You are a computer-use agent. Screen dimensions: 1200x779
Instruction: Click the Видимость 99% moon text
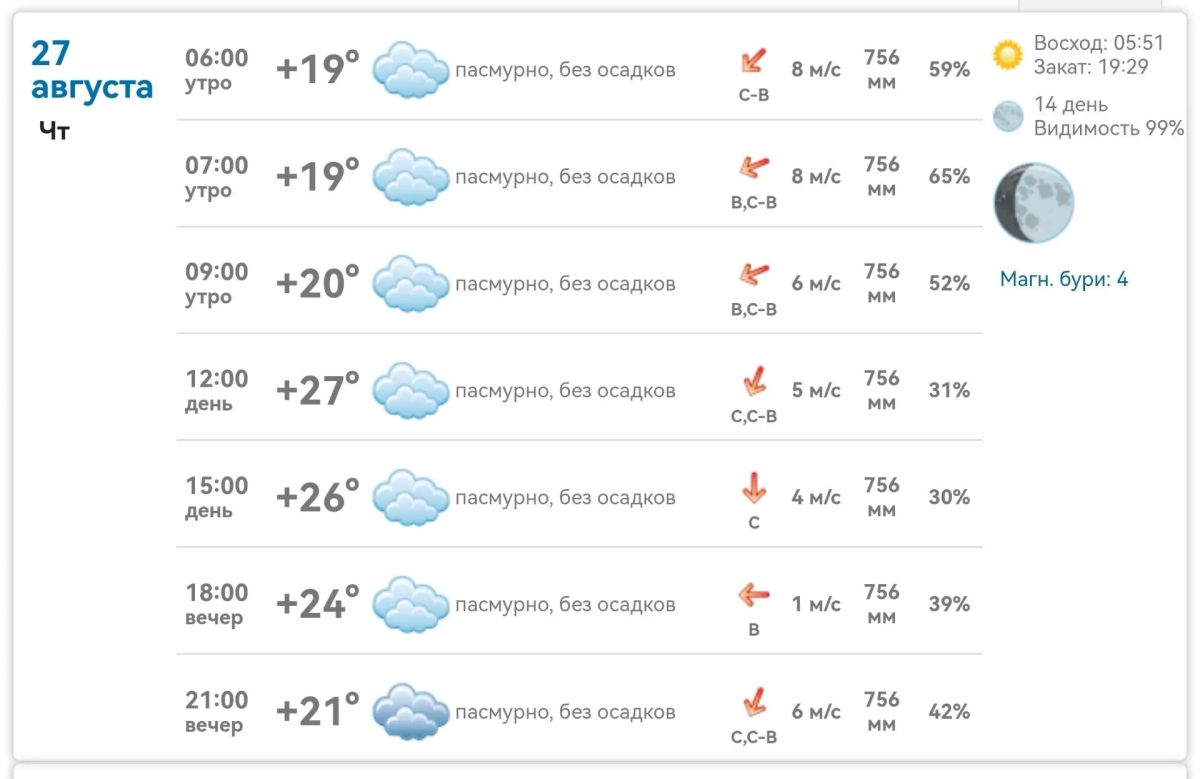coord(1109,128)
